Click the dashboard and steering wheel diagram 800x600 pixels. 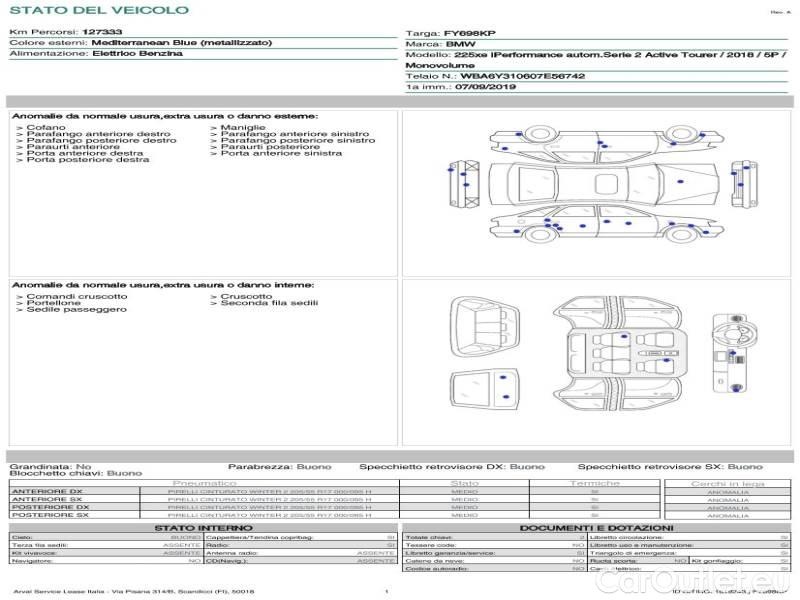coord(736,354)
